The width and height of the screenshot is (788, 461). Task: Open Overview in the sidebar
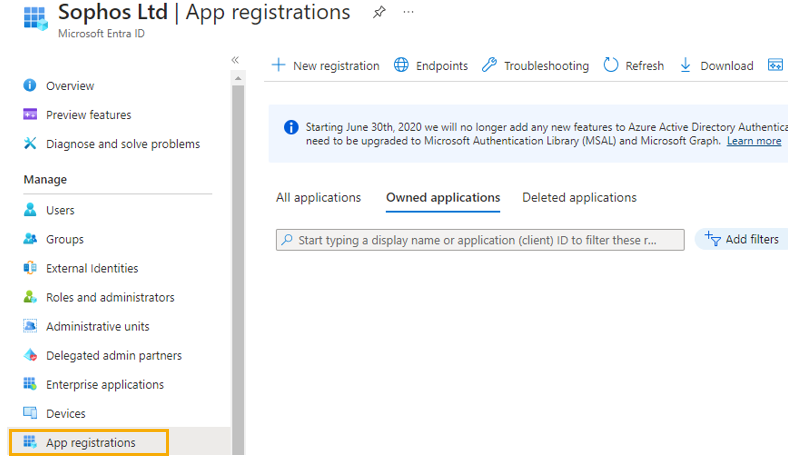70,86
